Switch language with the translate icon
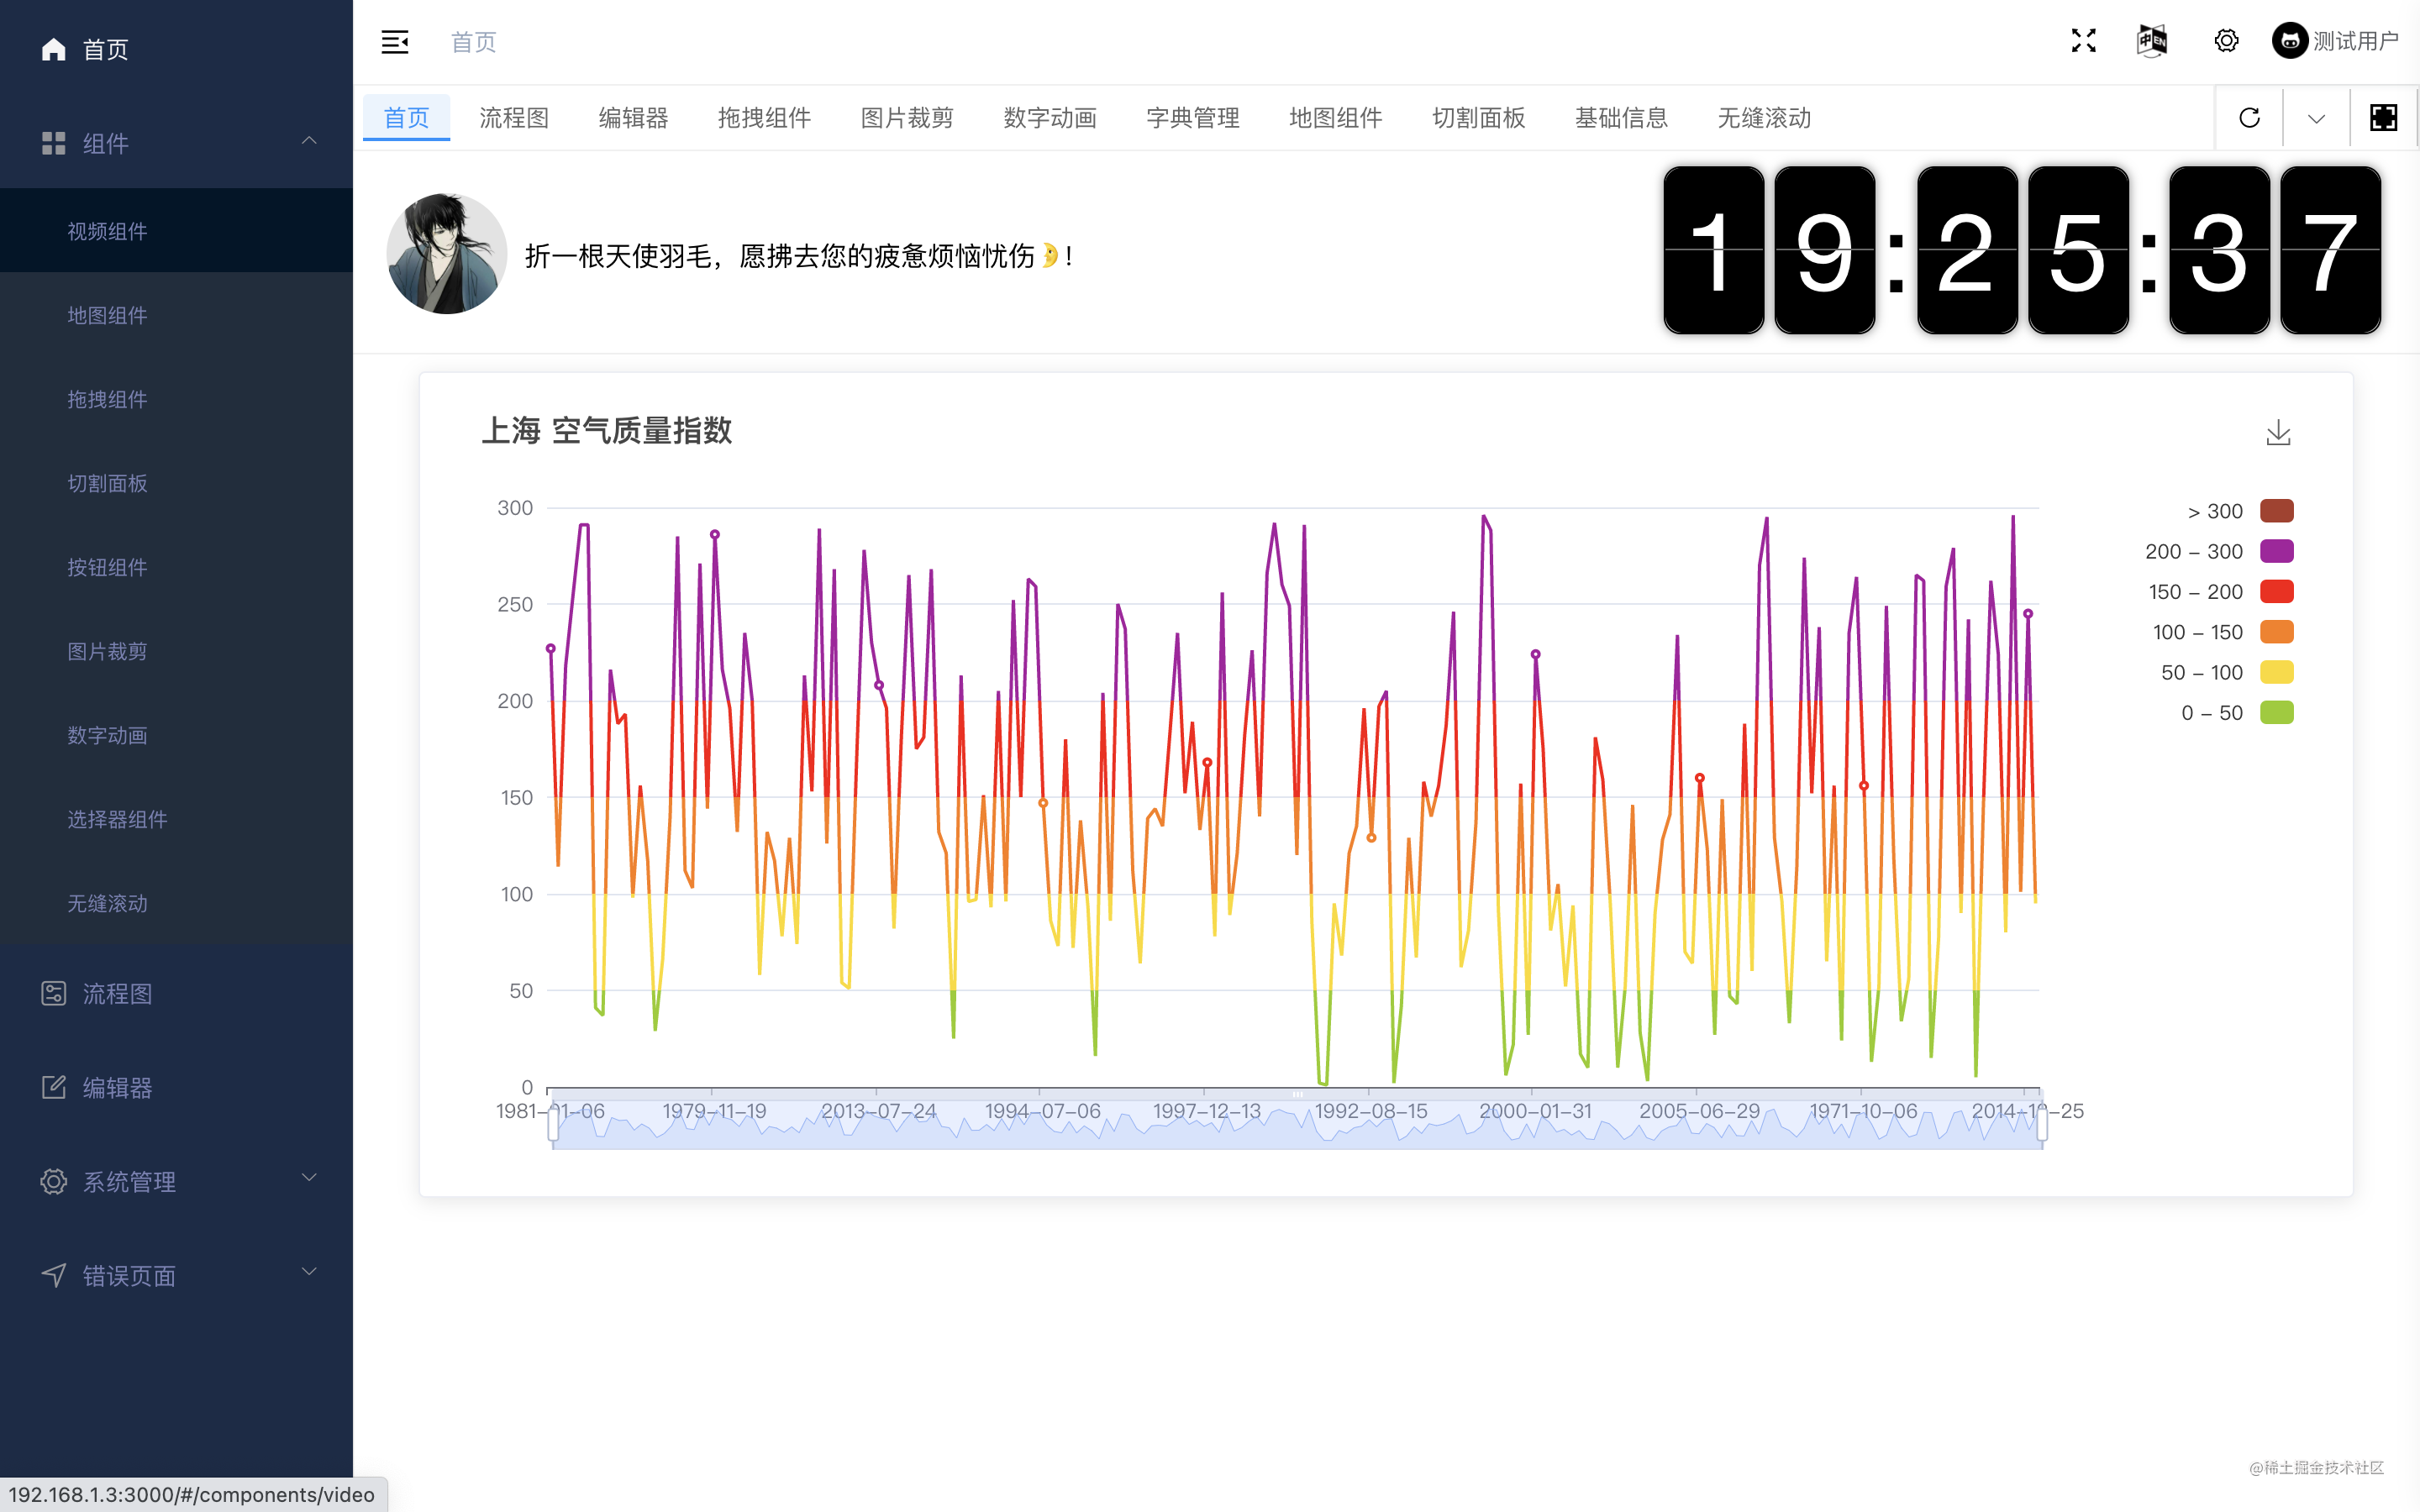Viewport: 2420px width, 1512px height. click(x=2152, y=41)
